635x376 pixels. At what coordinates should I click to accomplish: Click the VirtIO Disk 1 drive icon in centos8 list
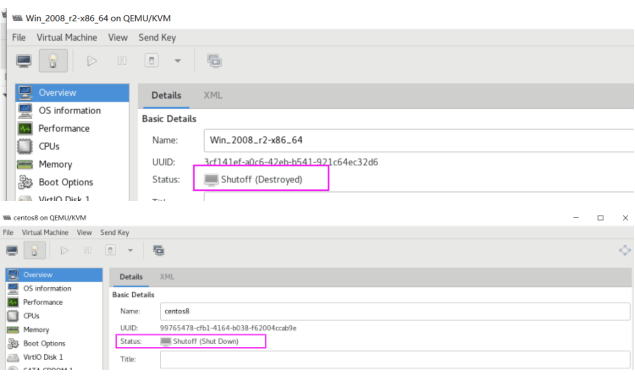pyautogui.click(x=13, y=357)
